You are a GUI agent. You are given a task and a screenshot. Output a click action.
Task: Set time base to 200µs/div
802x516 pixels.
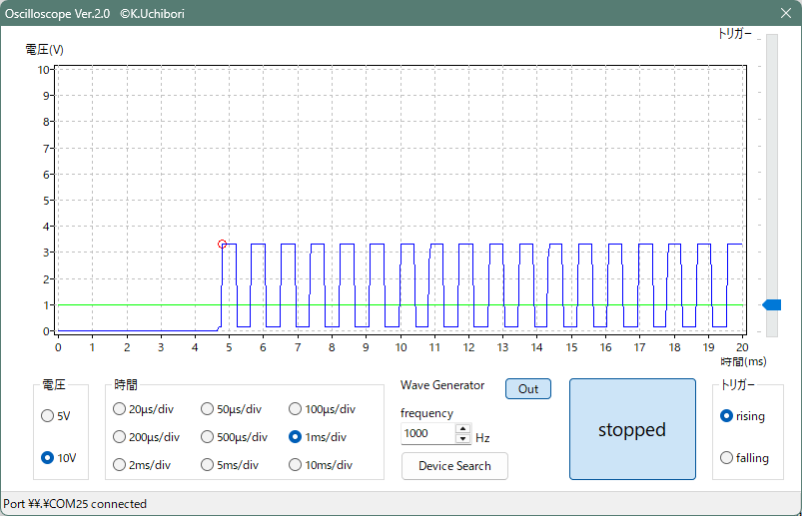(120, 436)
